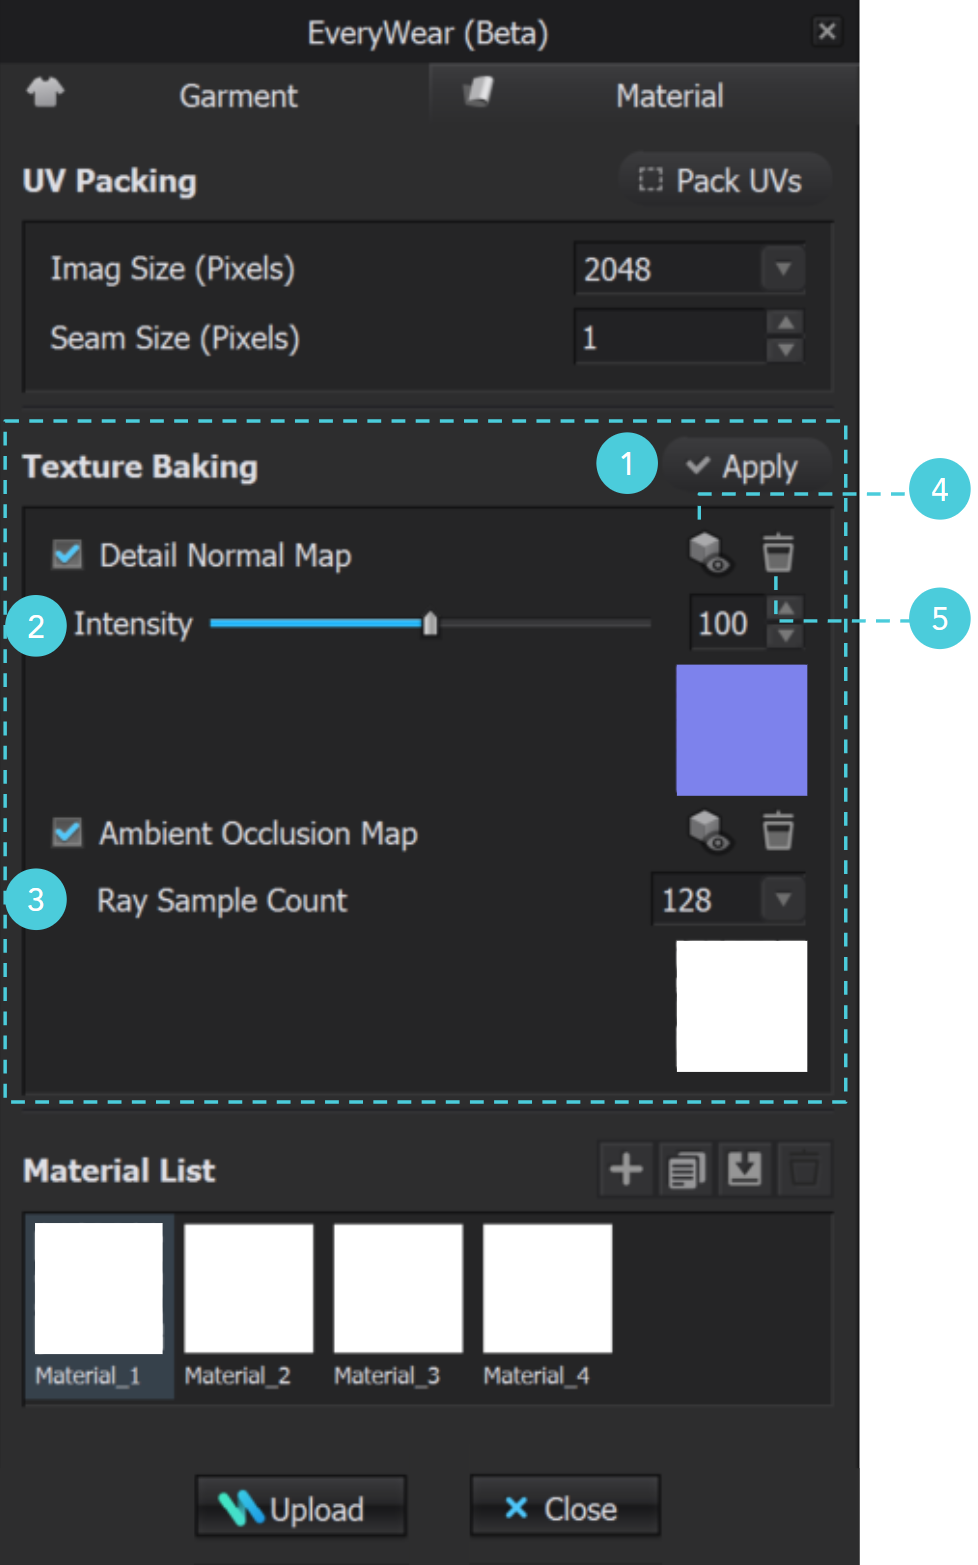Screen dimensions: 978x1565
Task: Disable the Ambient Occlusion Map checkbox
Action: (x=66, y=833)
